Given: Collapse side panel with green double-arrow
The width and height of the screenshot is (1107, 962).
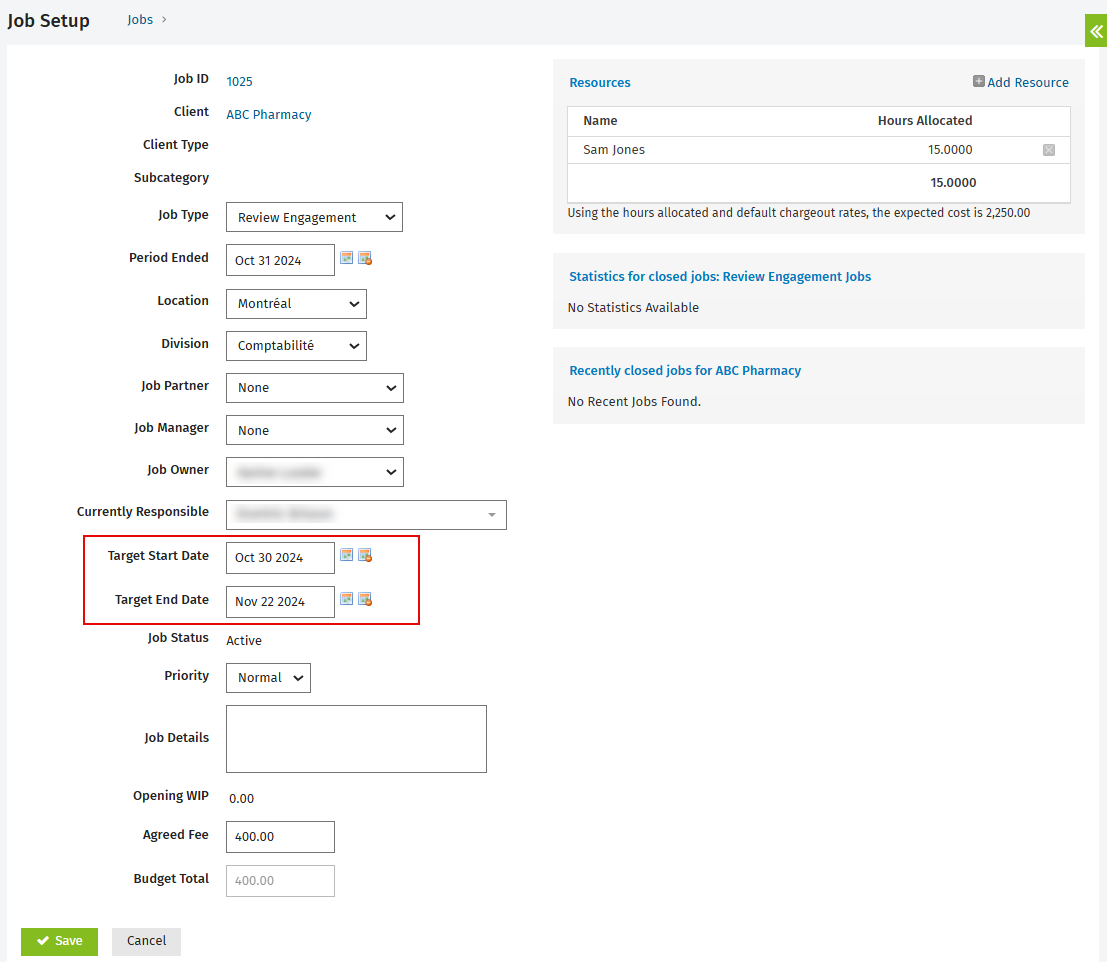Looking at the screenshot, I should (x=1096, y=31).
